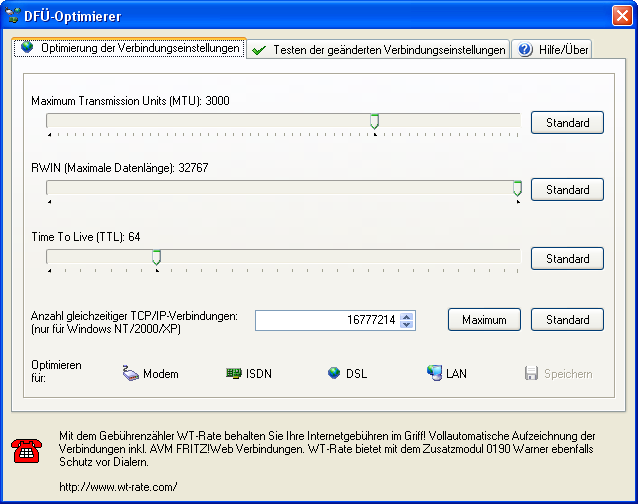The height and width of the screenshot is (504, 638).
Task: Click the Speichern save label
Action: click(x=568, y=374)
